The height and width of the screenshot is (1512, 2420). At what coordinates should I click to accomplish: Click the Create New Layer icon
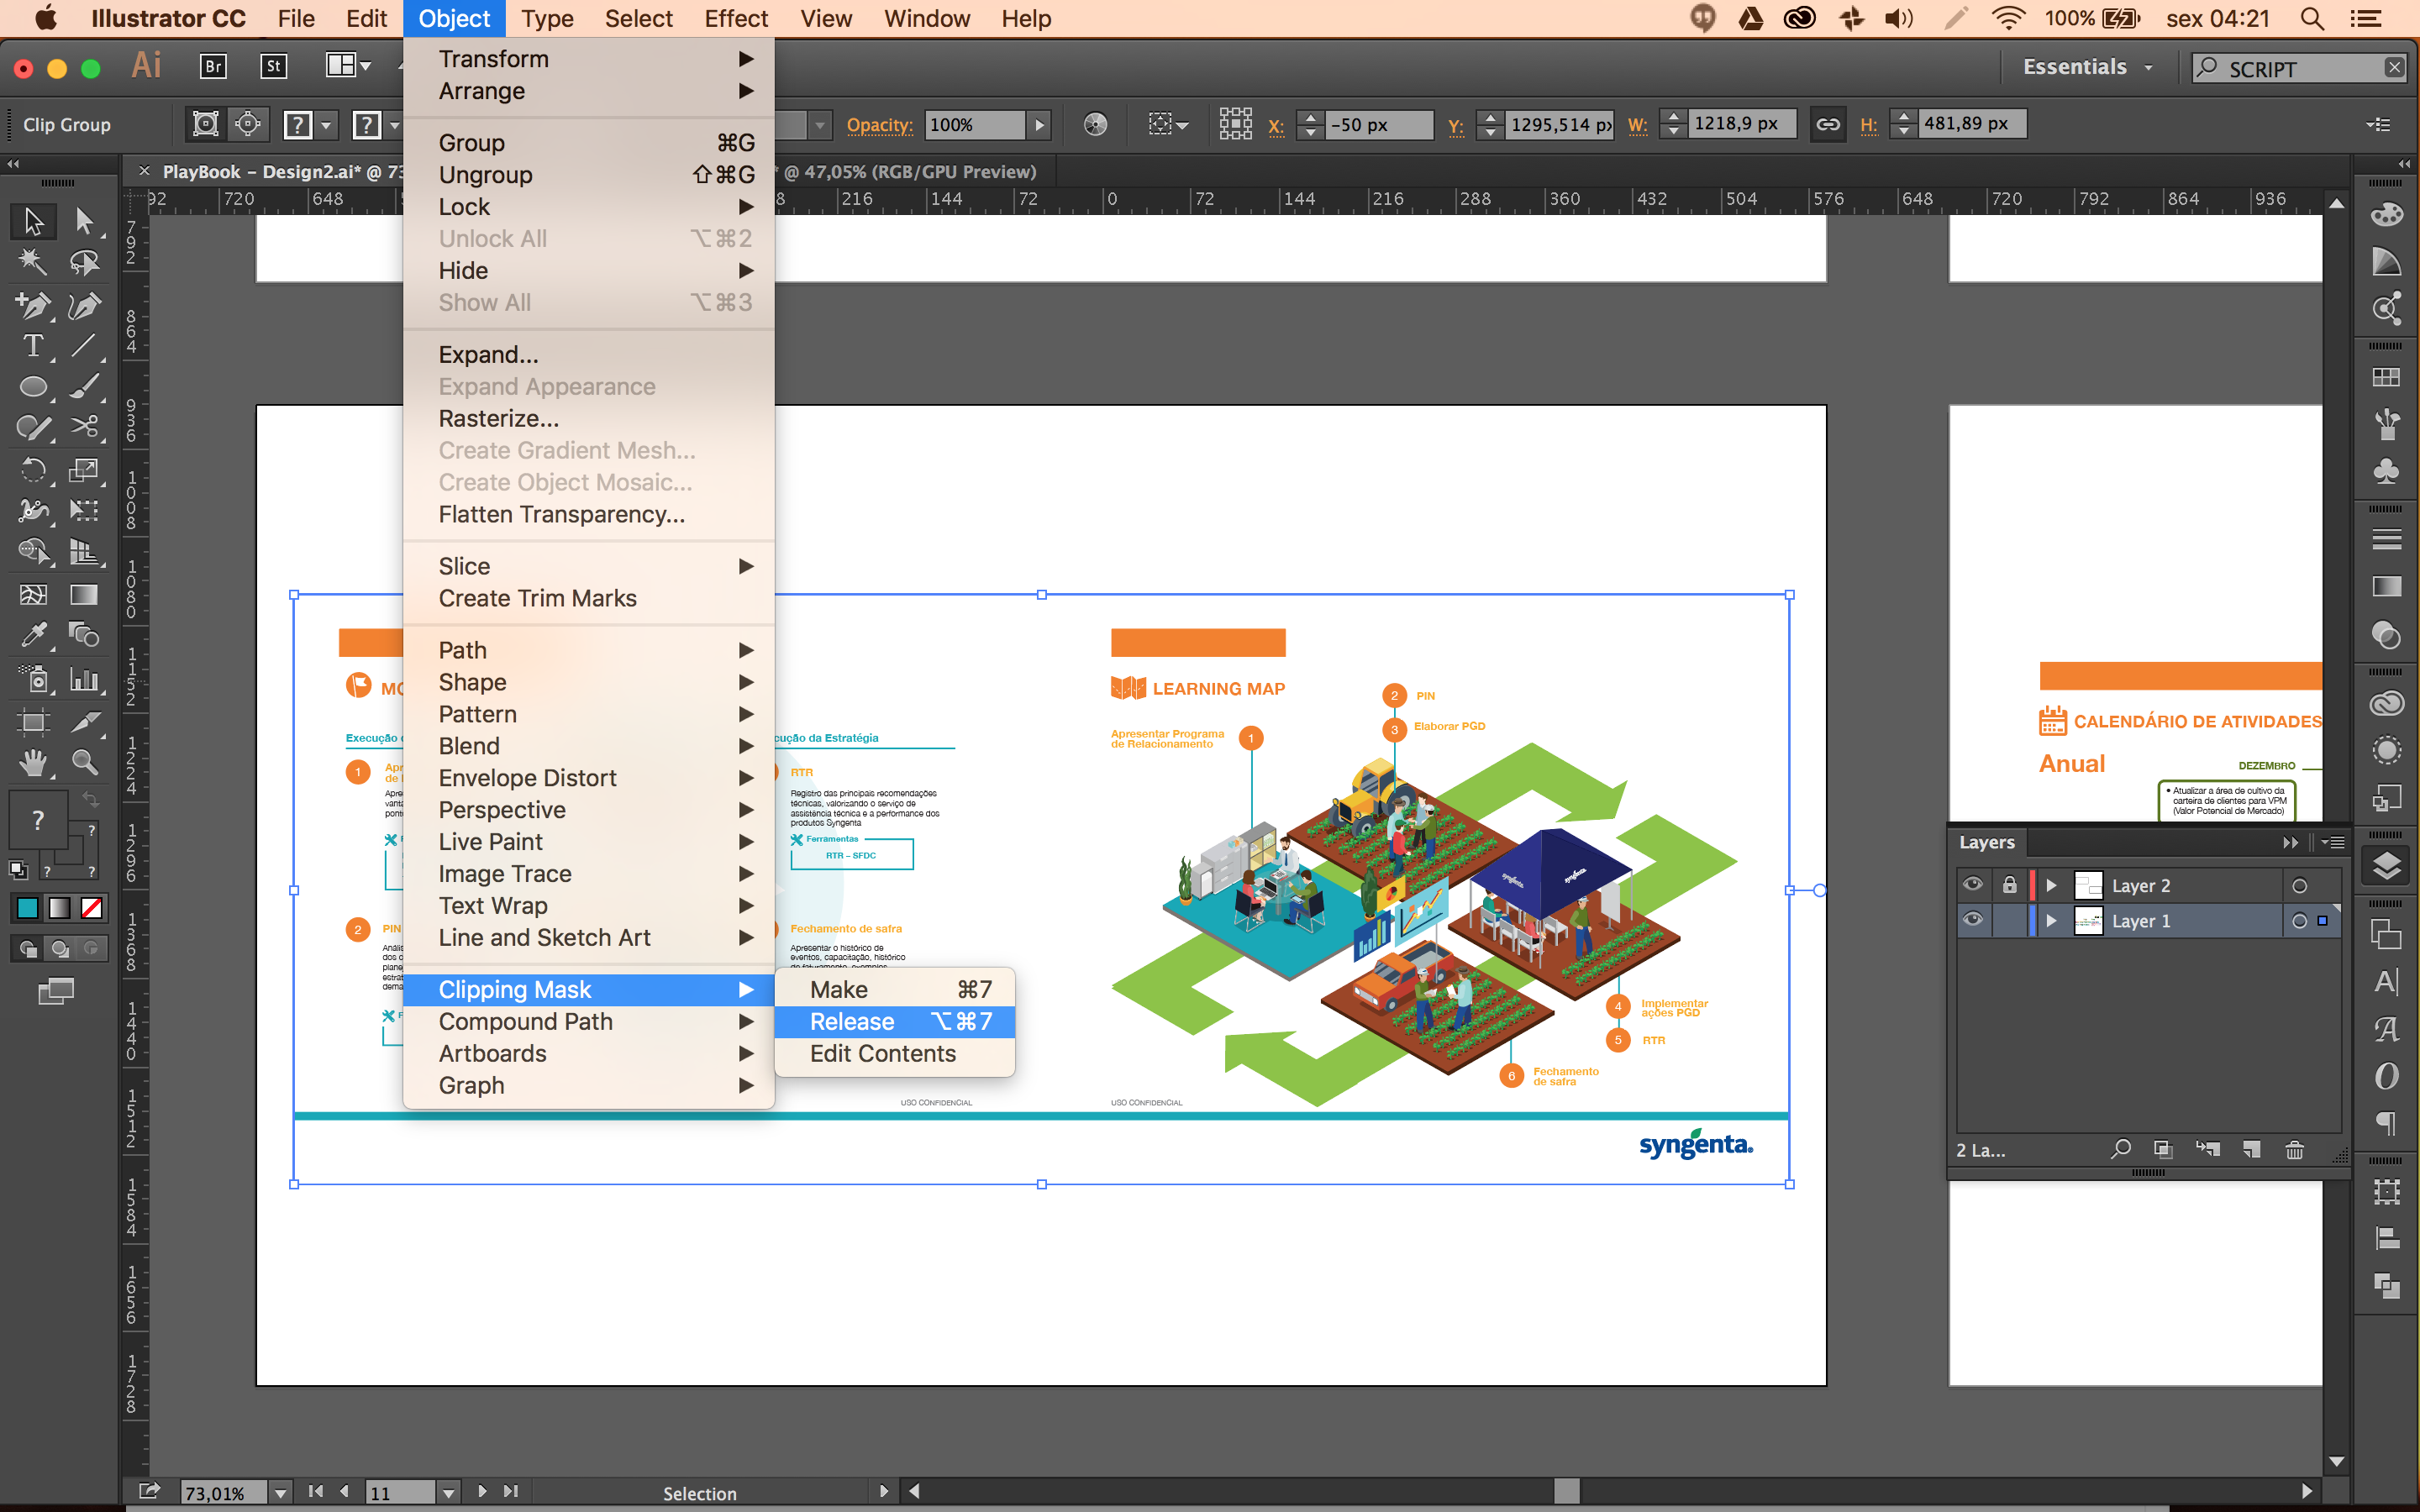coord(2251,1150)
